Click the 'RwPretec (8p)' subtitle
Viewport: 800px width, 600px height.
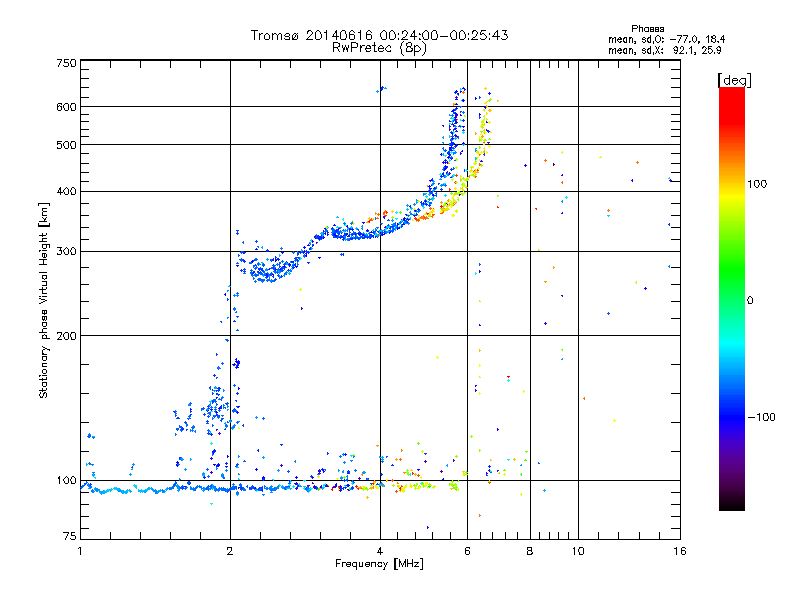(379, 48)
